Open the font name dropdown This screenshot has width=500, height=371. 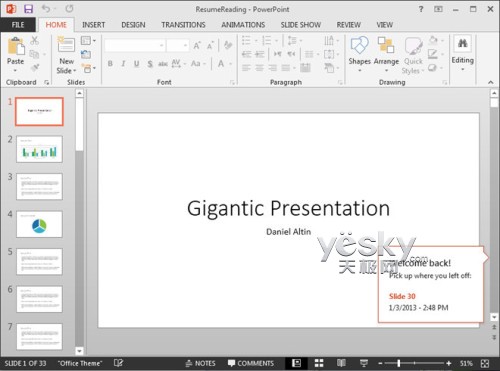(x=161, y=45)
